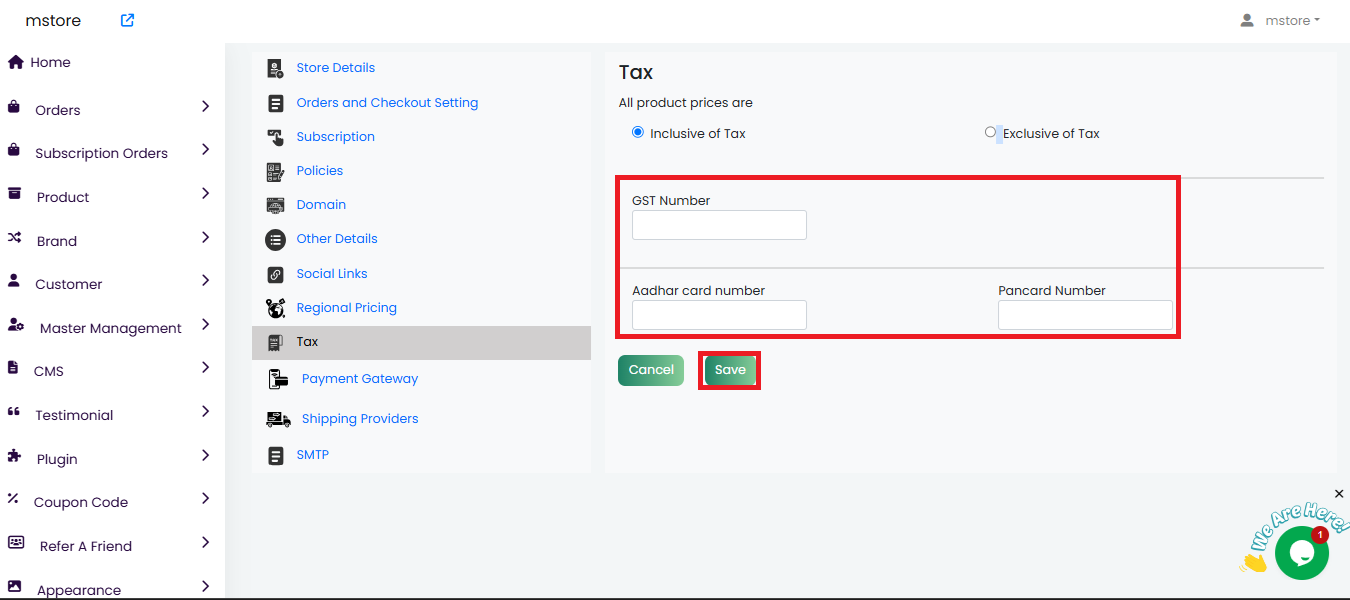Screen dimensions: 1350x600
Task: Open the mstore user account dropdown
Action: [x=1280, y=20]
